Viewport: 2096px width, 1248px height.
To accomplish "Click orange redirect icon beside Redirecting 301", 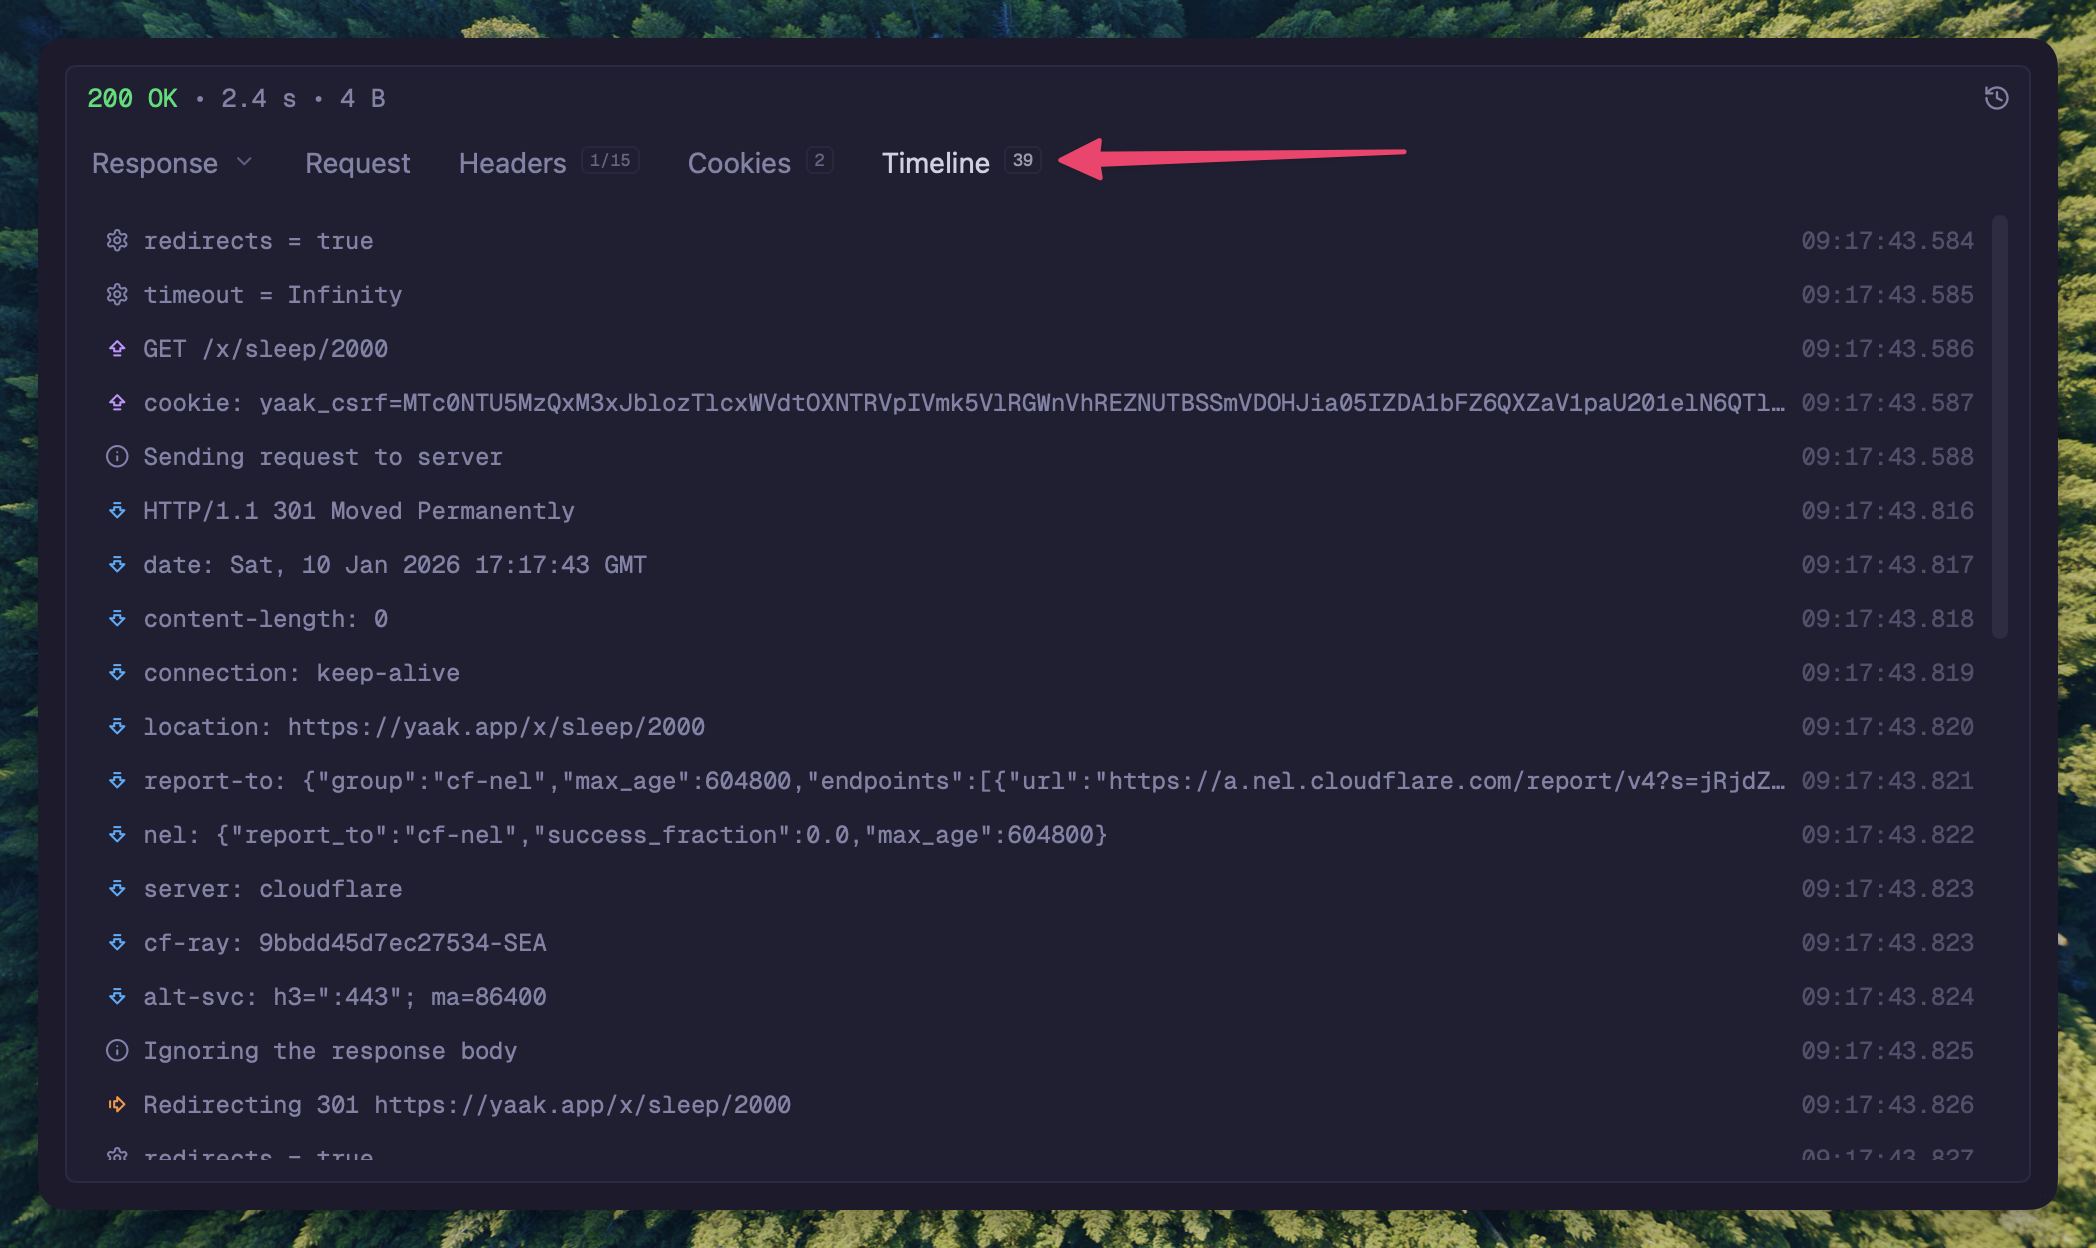I will click(117, 1105).
